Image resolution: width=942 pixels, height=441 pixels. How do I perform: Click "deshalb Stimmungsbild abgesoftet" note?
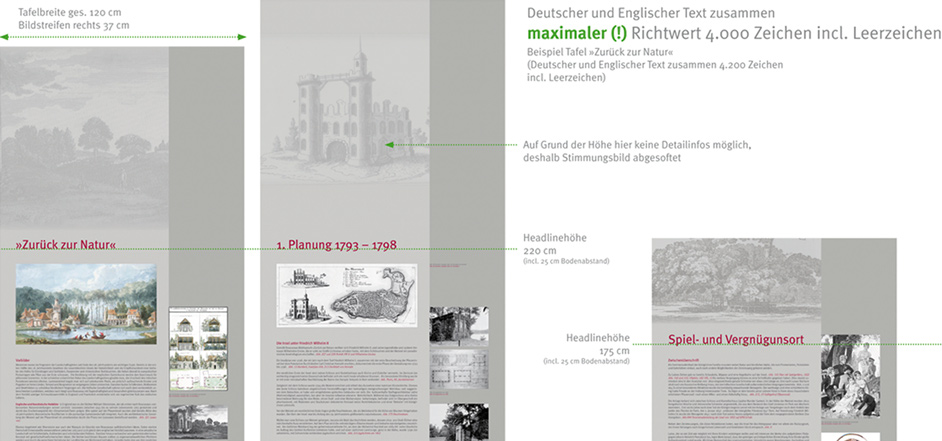click(601, 158)
